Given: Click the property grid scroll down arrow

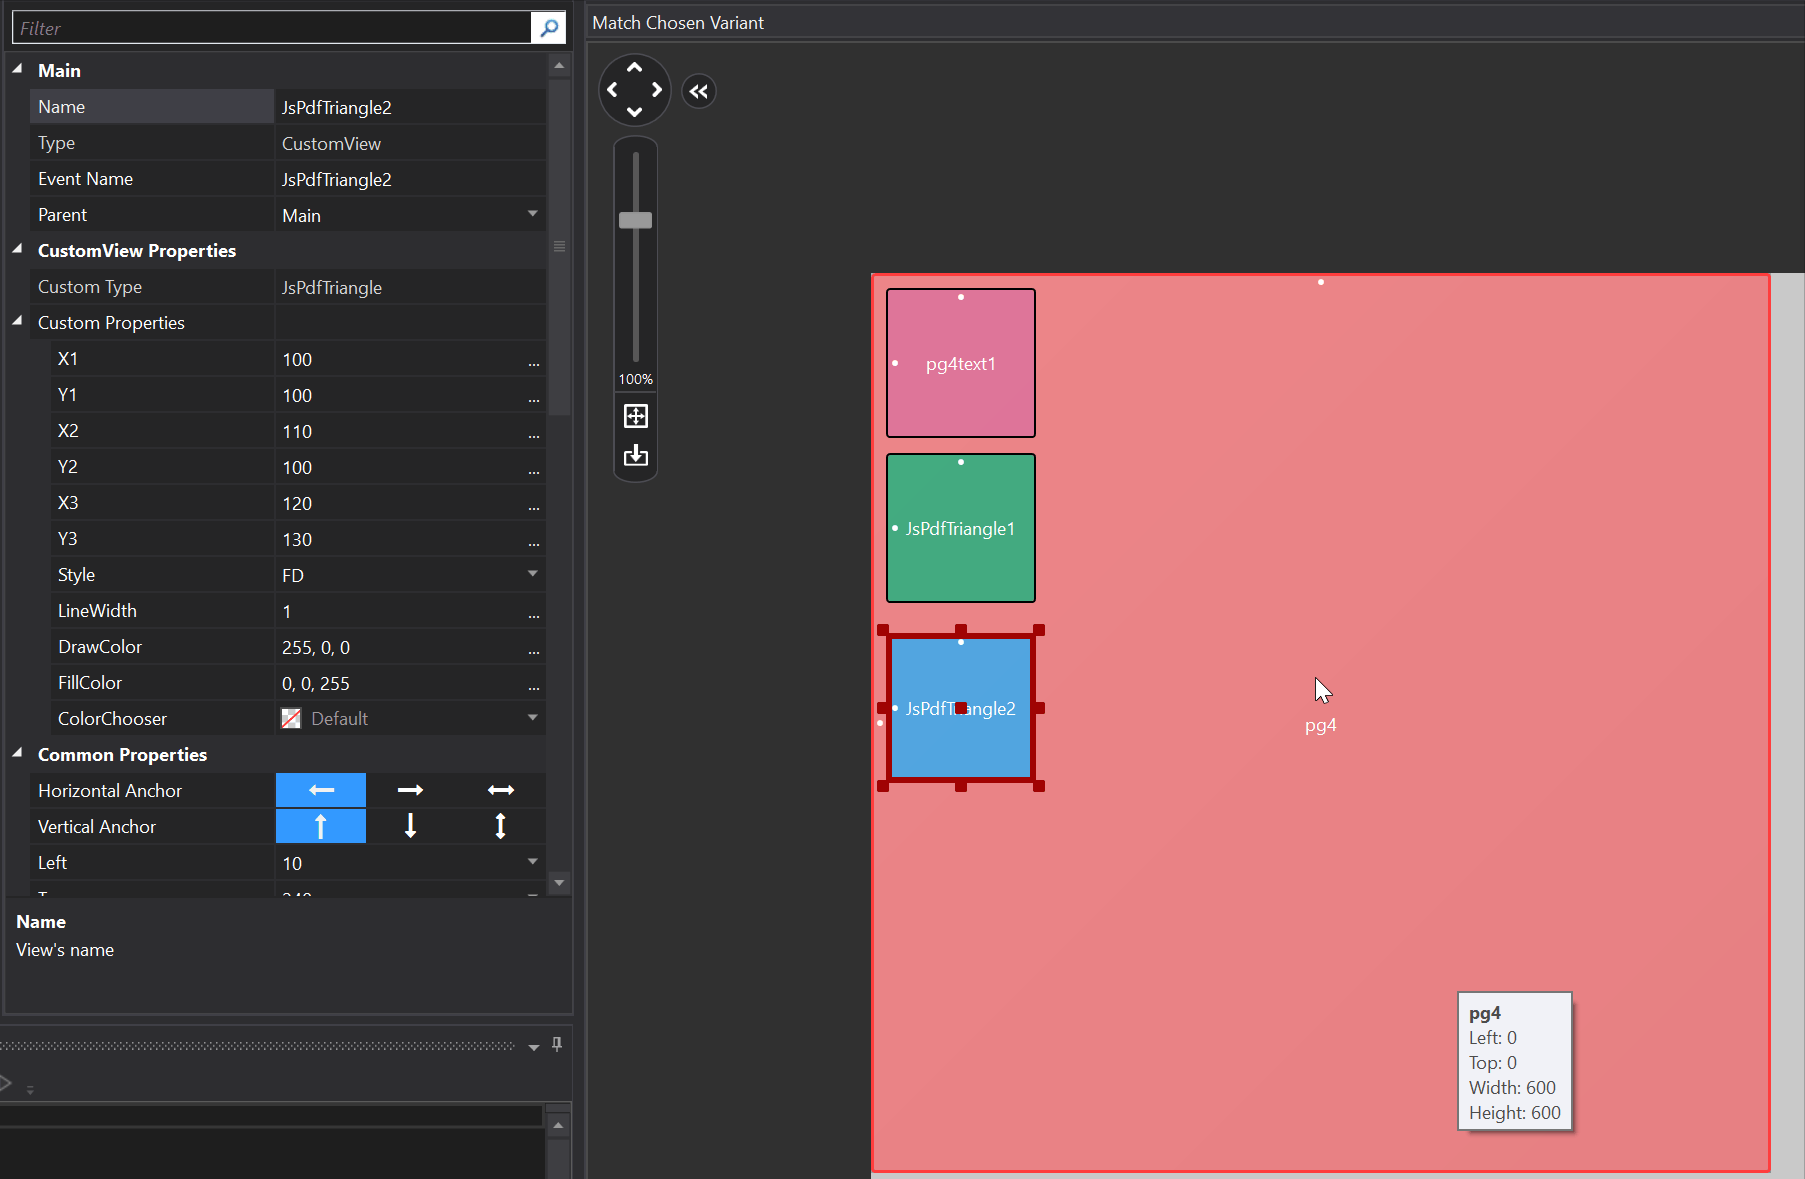Looking at the screenshot, I should tap(559, 882).
